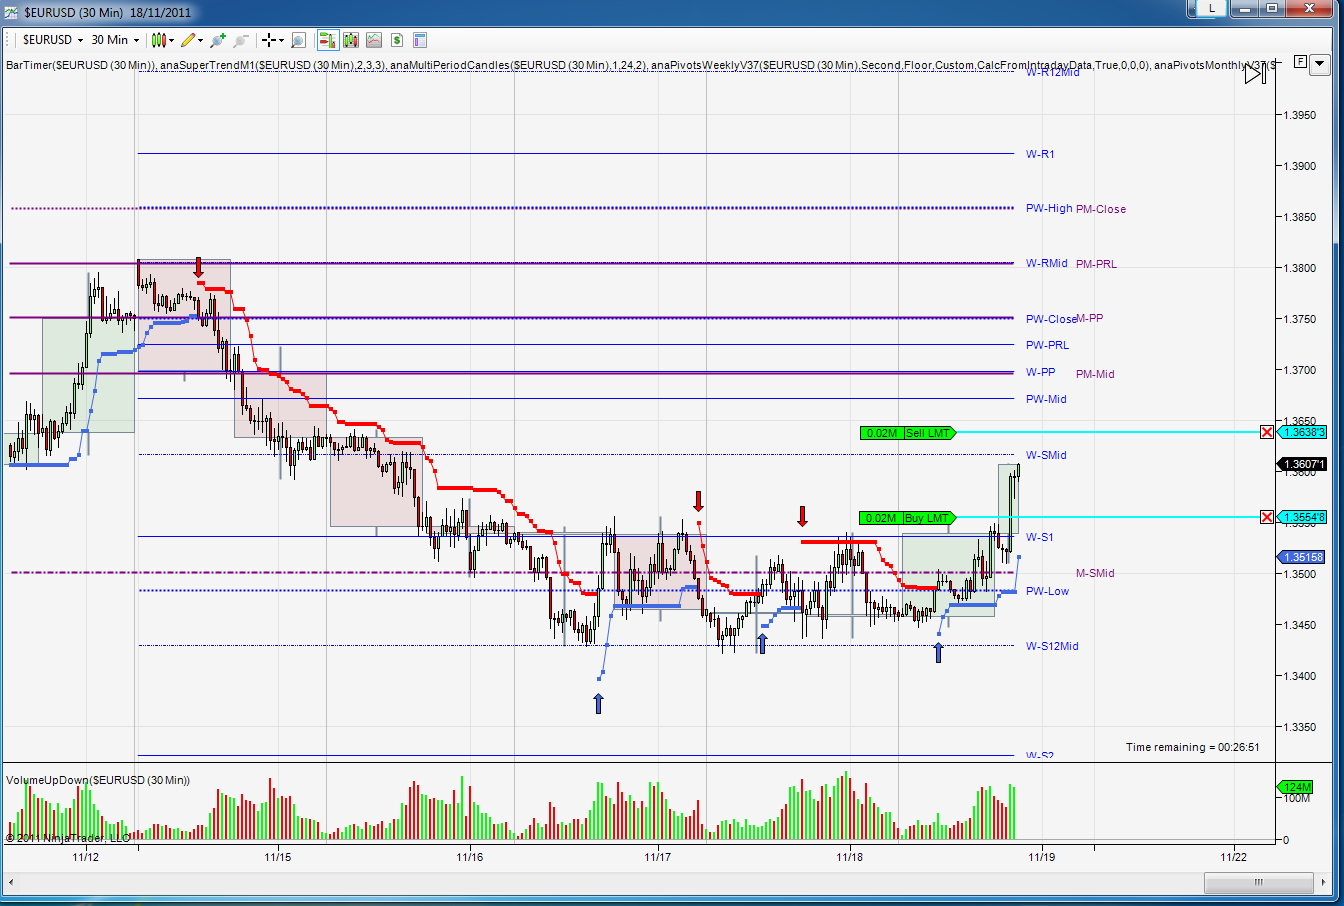This screenshot has height=906, width=1344.
Task: Click horizontal scrollbar right arrow
Action: pyautogui.click(x=1323, y=882)
